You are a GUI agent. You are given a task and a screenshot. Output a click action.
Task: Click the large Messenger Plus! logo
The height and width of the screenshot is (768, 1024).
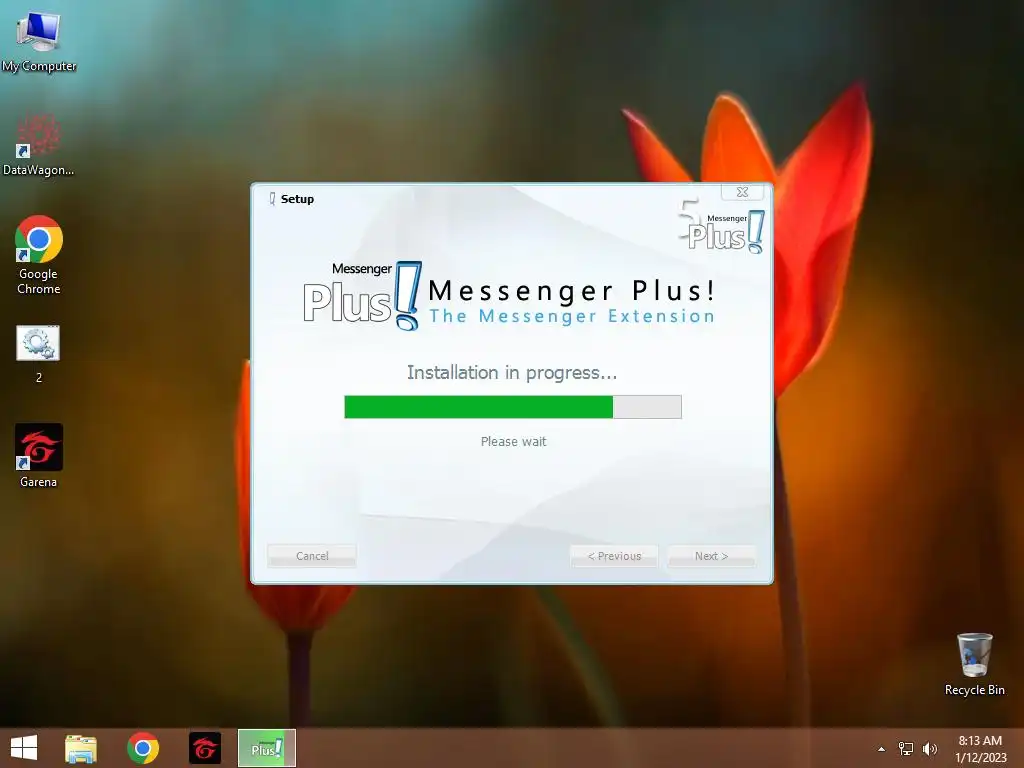(x=363, y=295)
